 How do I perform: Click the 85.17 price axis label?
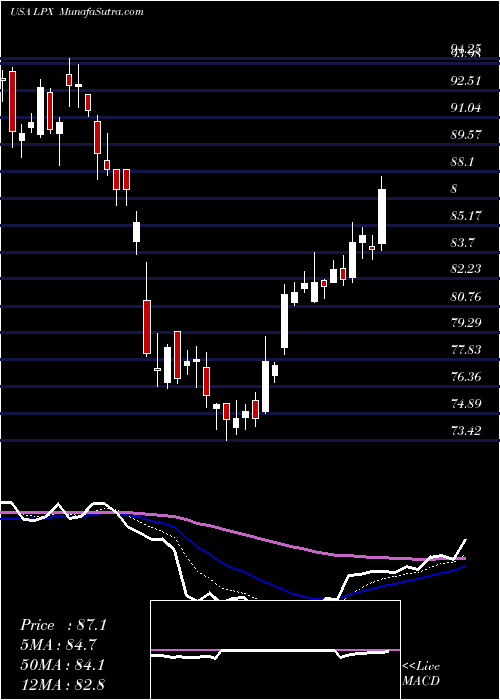(x=466, y=216)
